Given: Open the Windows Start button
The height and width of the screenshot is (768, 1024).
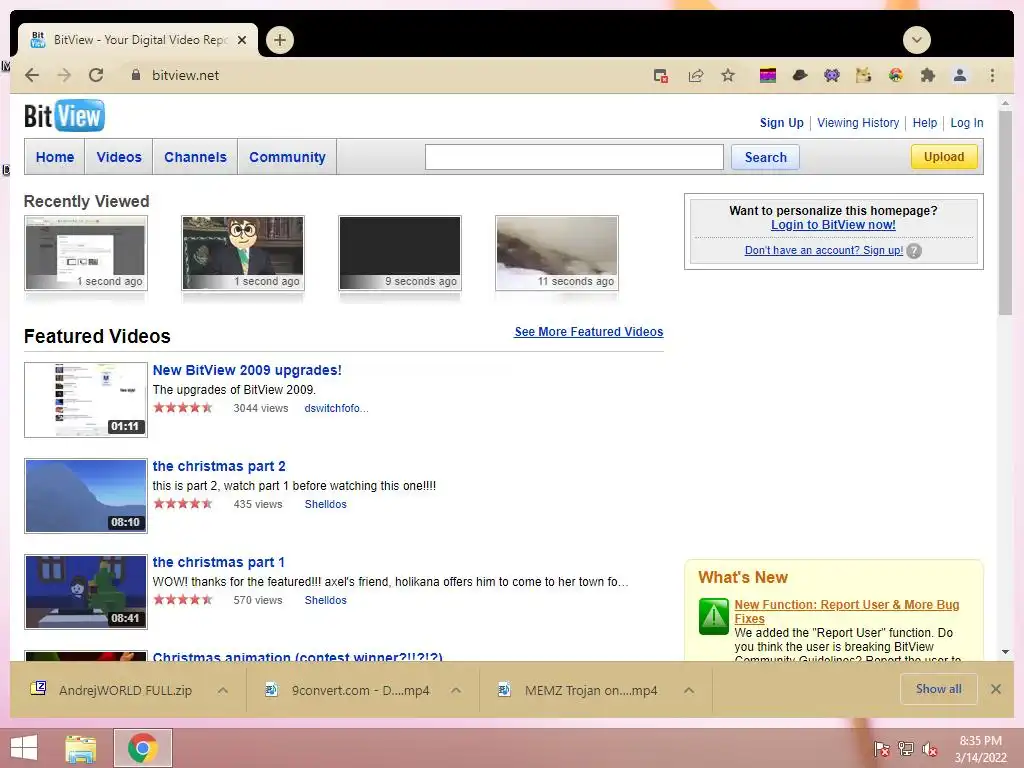Looking at the screenshot, I should (x=24, y=748).
